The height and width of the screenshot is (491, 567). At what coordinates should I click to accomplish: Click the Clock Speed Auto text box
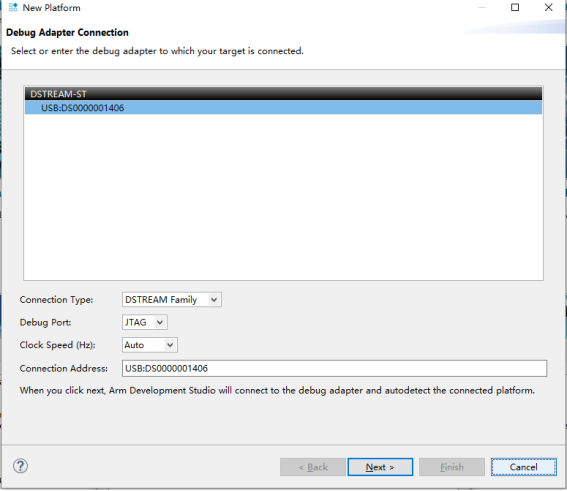[144, 345]
